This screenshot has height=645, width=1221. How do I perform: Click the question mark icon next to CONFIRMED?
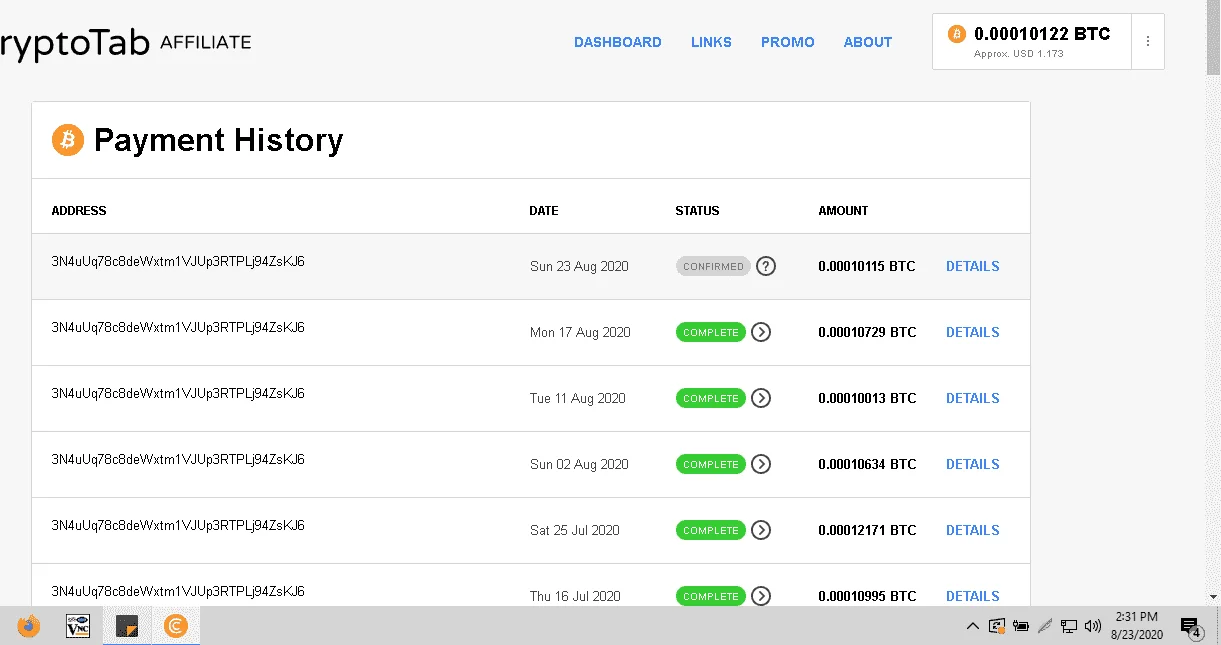click(766, 266)
